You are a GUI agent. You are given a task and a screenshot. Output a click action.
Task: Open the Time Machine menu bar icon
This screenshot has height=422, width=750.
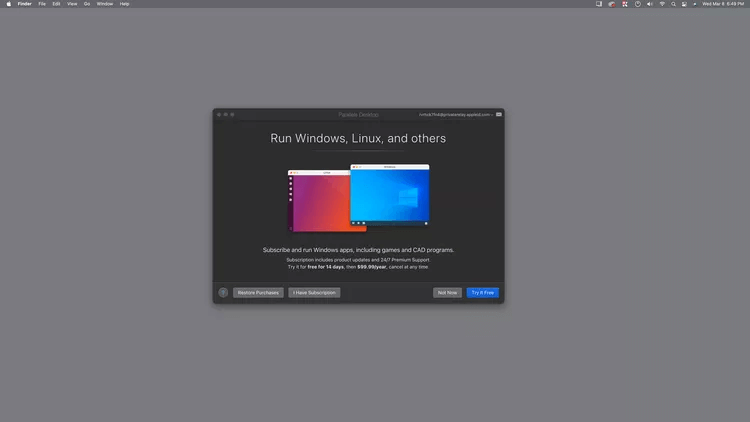(638, 4)
